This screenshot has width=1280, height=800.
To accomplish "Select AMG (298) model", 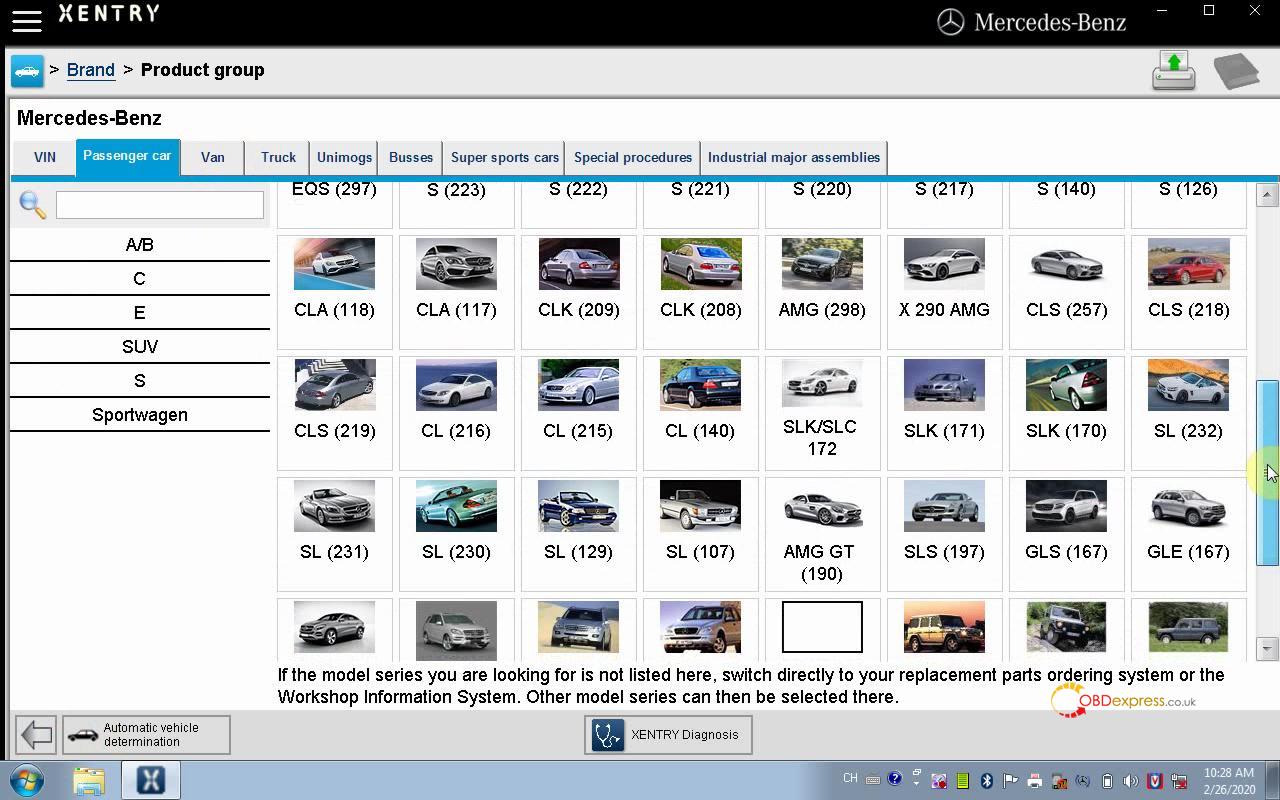I will (x=822, y=292).
